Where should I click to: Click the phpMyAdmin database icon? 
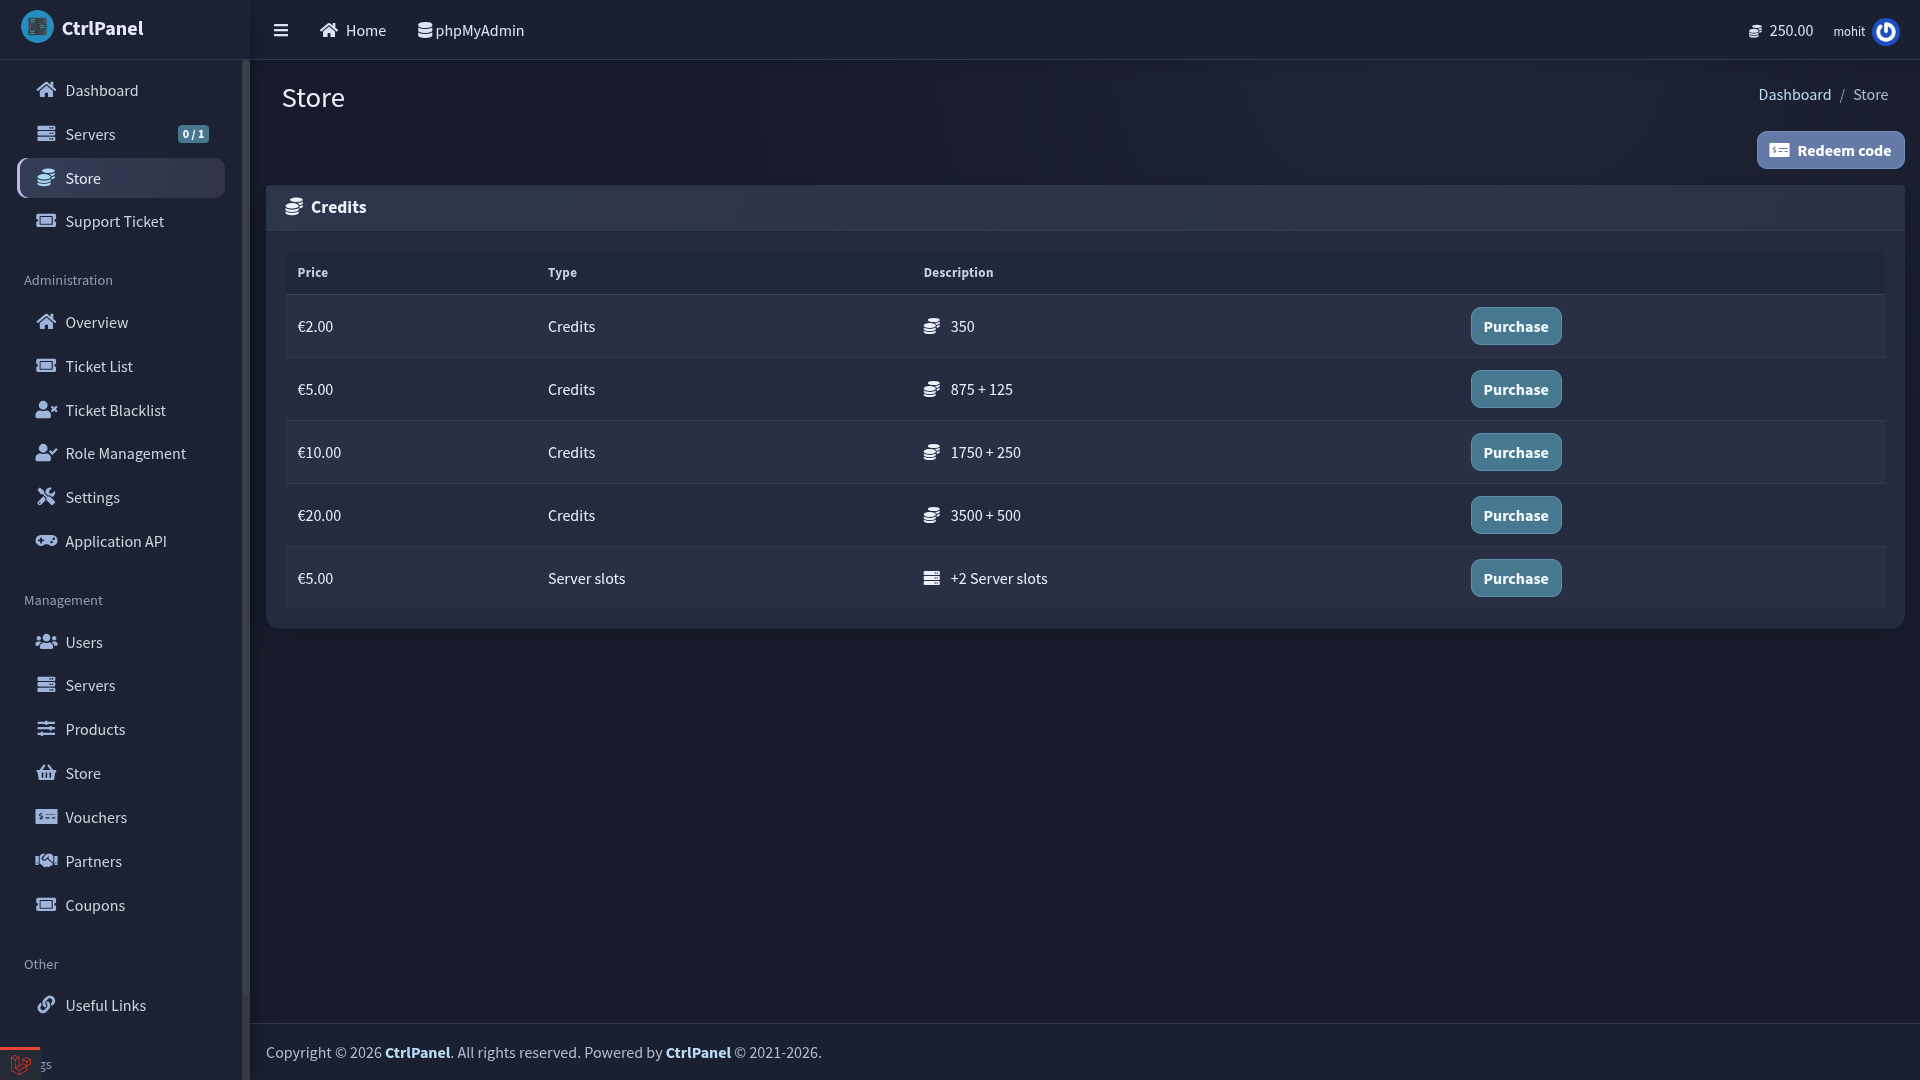point(425,30)
